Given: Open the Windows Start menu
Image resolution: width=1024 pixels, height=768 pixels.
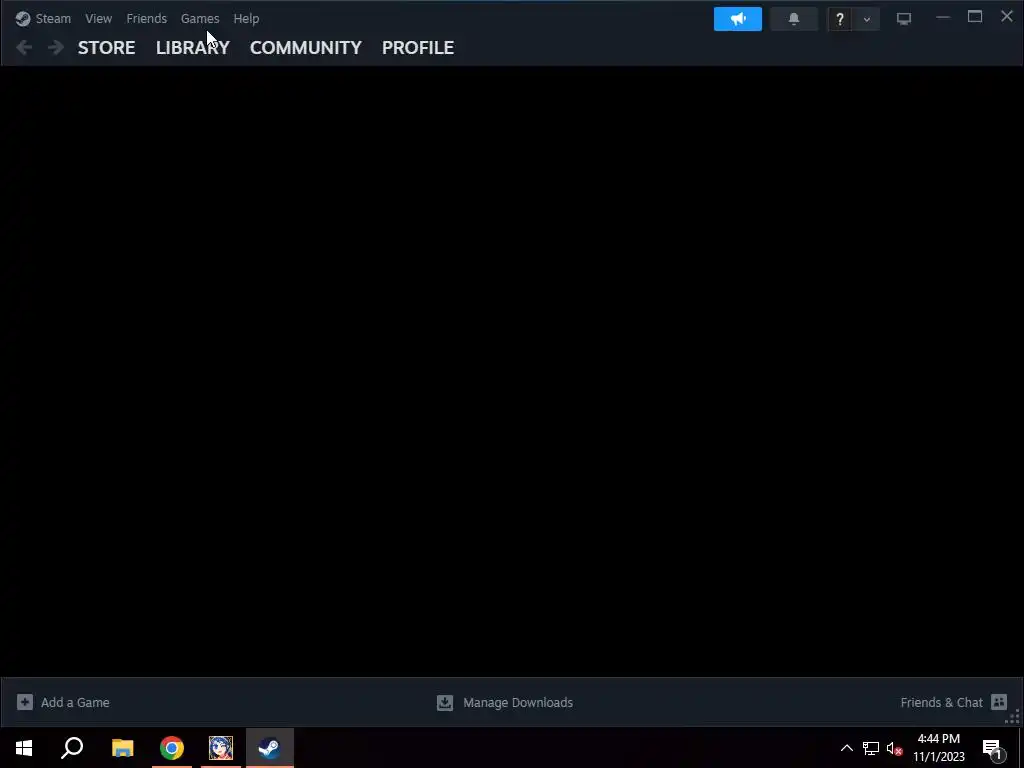Looking at the screenshot, I should click(x=24, y=748).
